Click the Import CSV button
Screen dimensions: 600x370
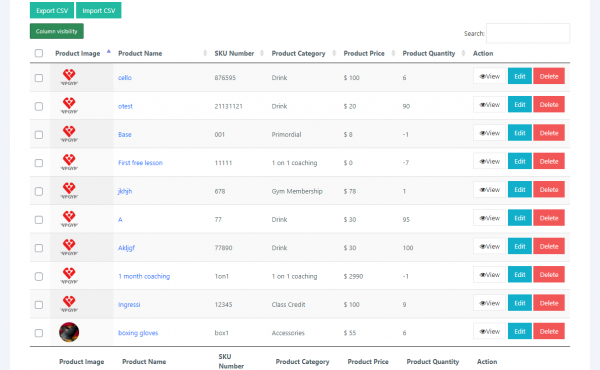point(99,10)
